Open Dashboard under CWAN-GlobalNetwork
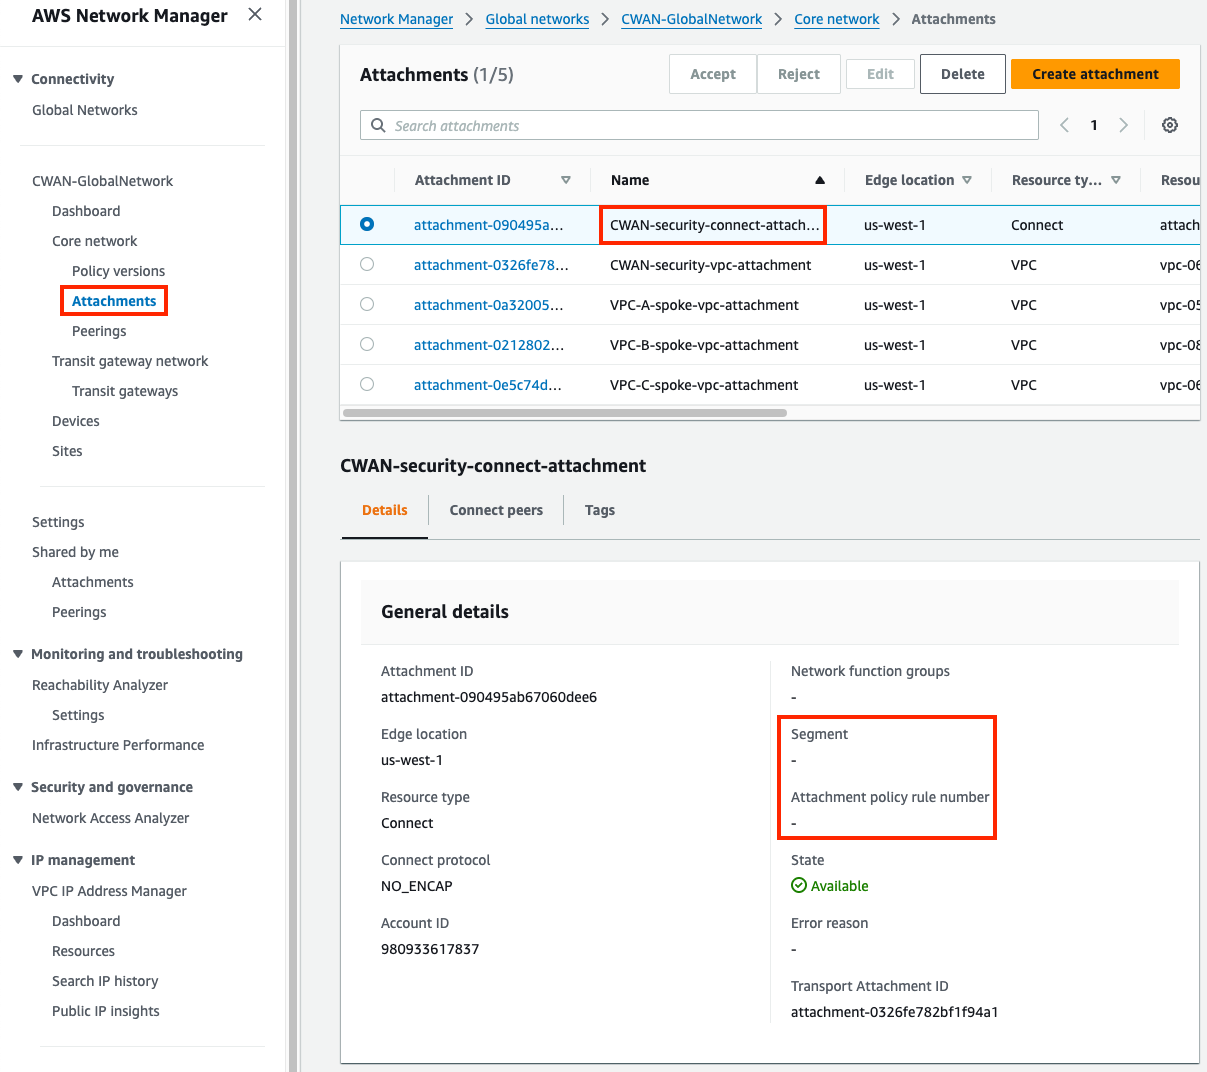 [86, 211]
